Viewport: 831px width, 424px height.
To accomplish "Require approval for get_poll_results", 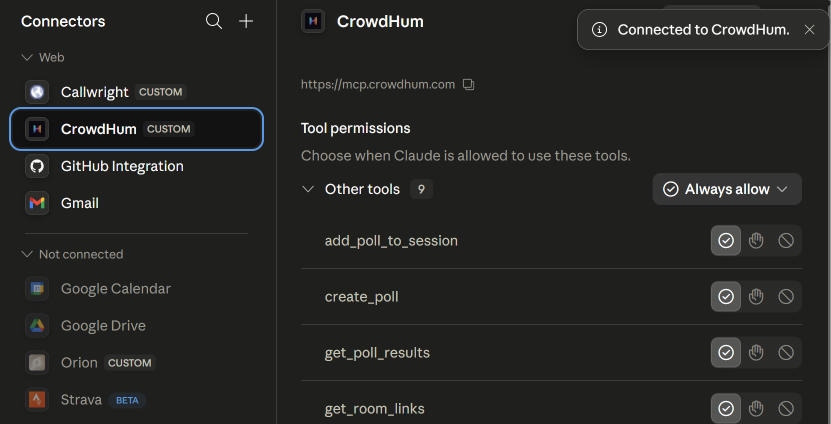I will pos(756,352).
